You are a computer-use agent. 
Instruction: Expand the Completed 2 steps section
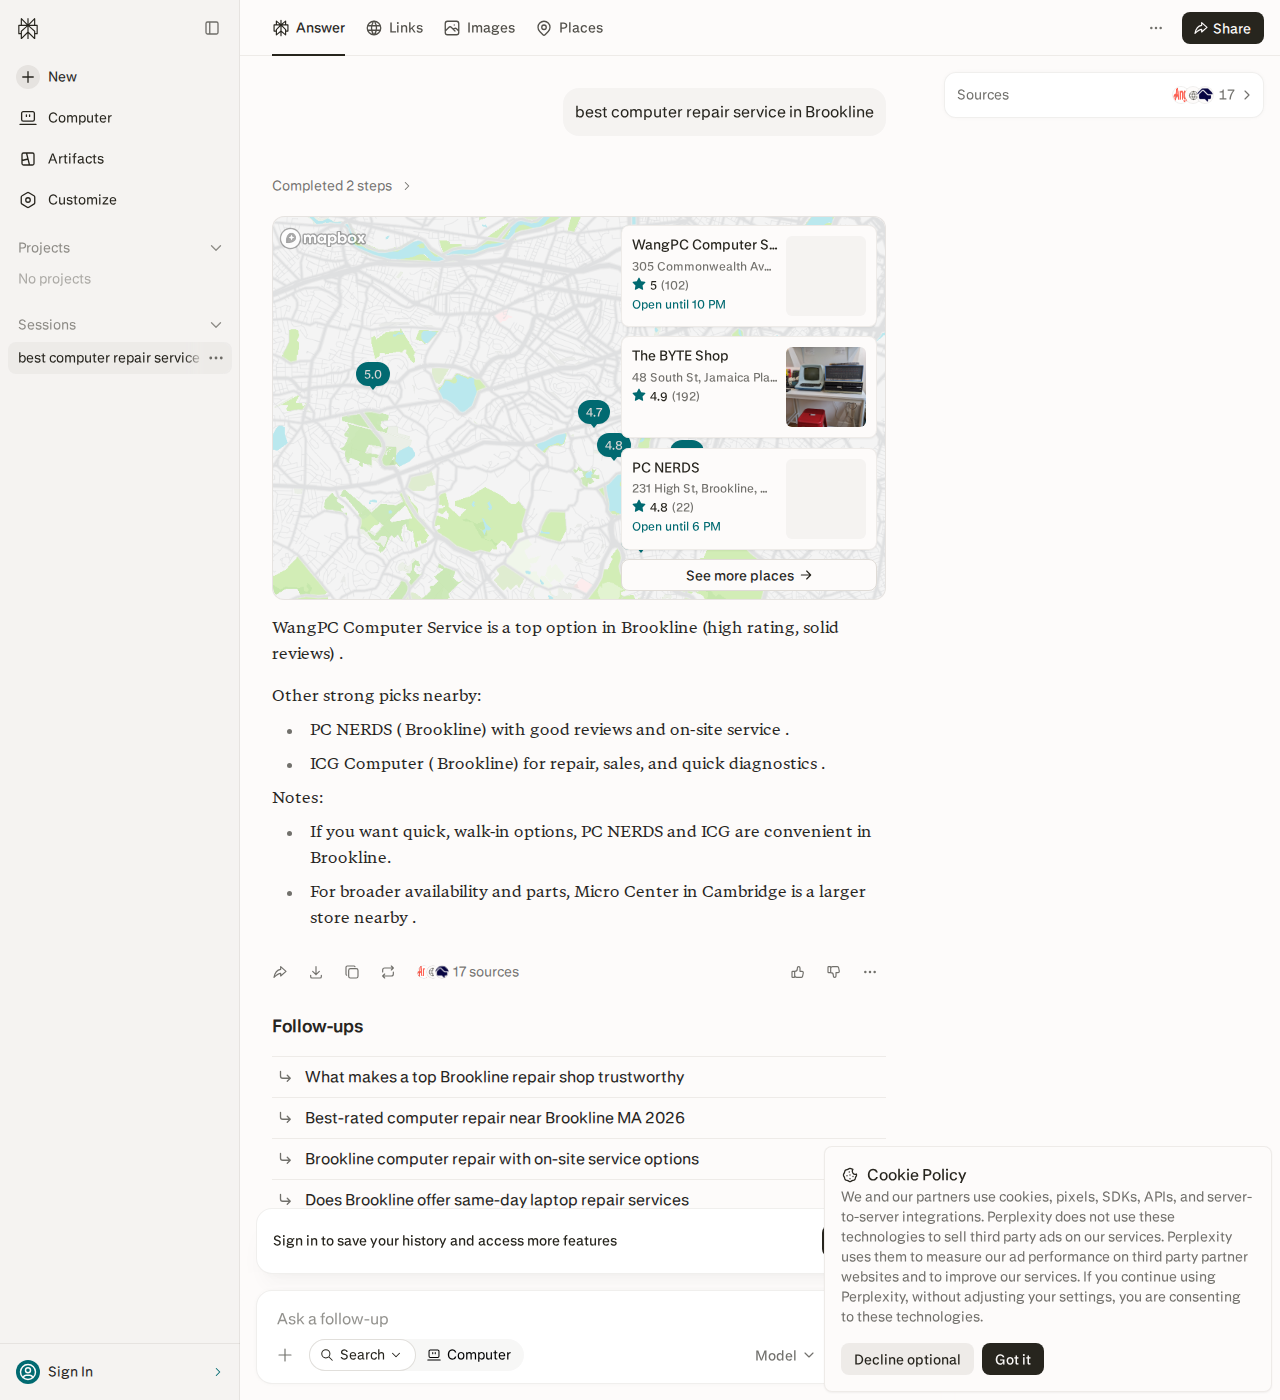(341, 186)
